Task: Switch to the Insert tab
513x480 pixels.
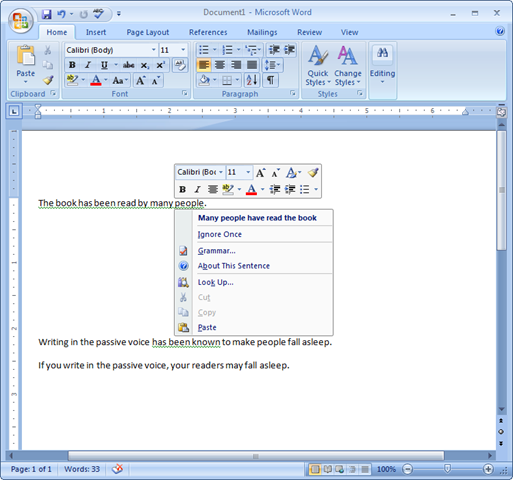Action: coord(96,32)
